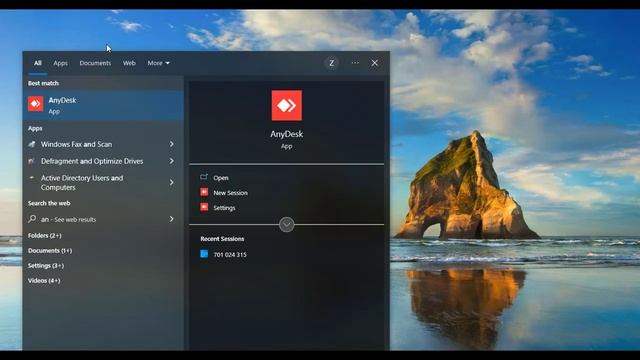
Task: Click the Open action text
Action: [221, 178]
